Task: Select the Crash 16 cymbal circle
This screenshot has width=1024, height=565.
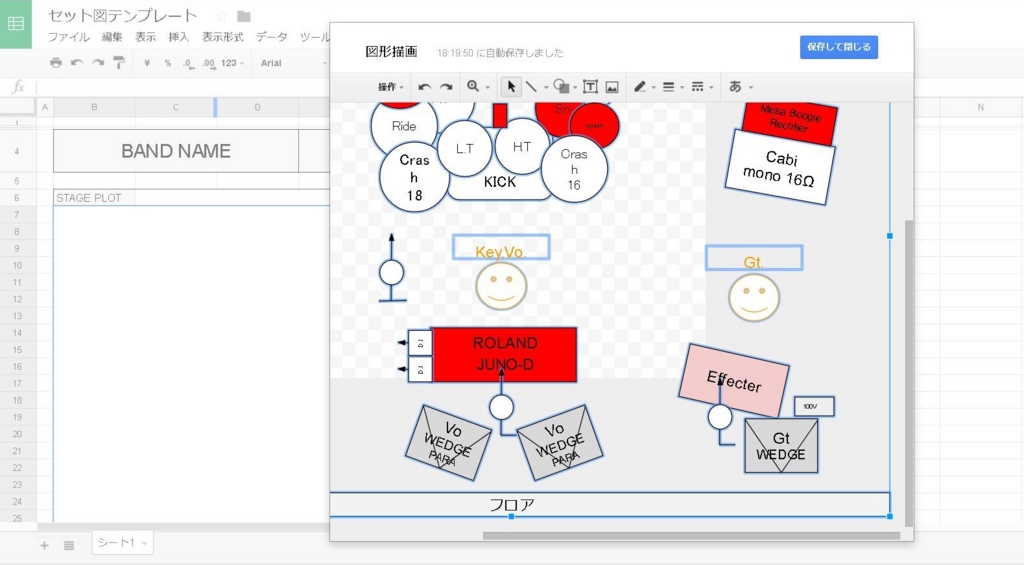Action: tap(574, 169)
